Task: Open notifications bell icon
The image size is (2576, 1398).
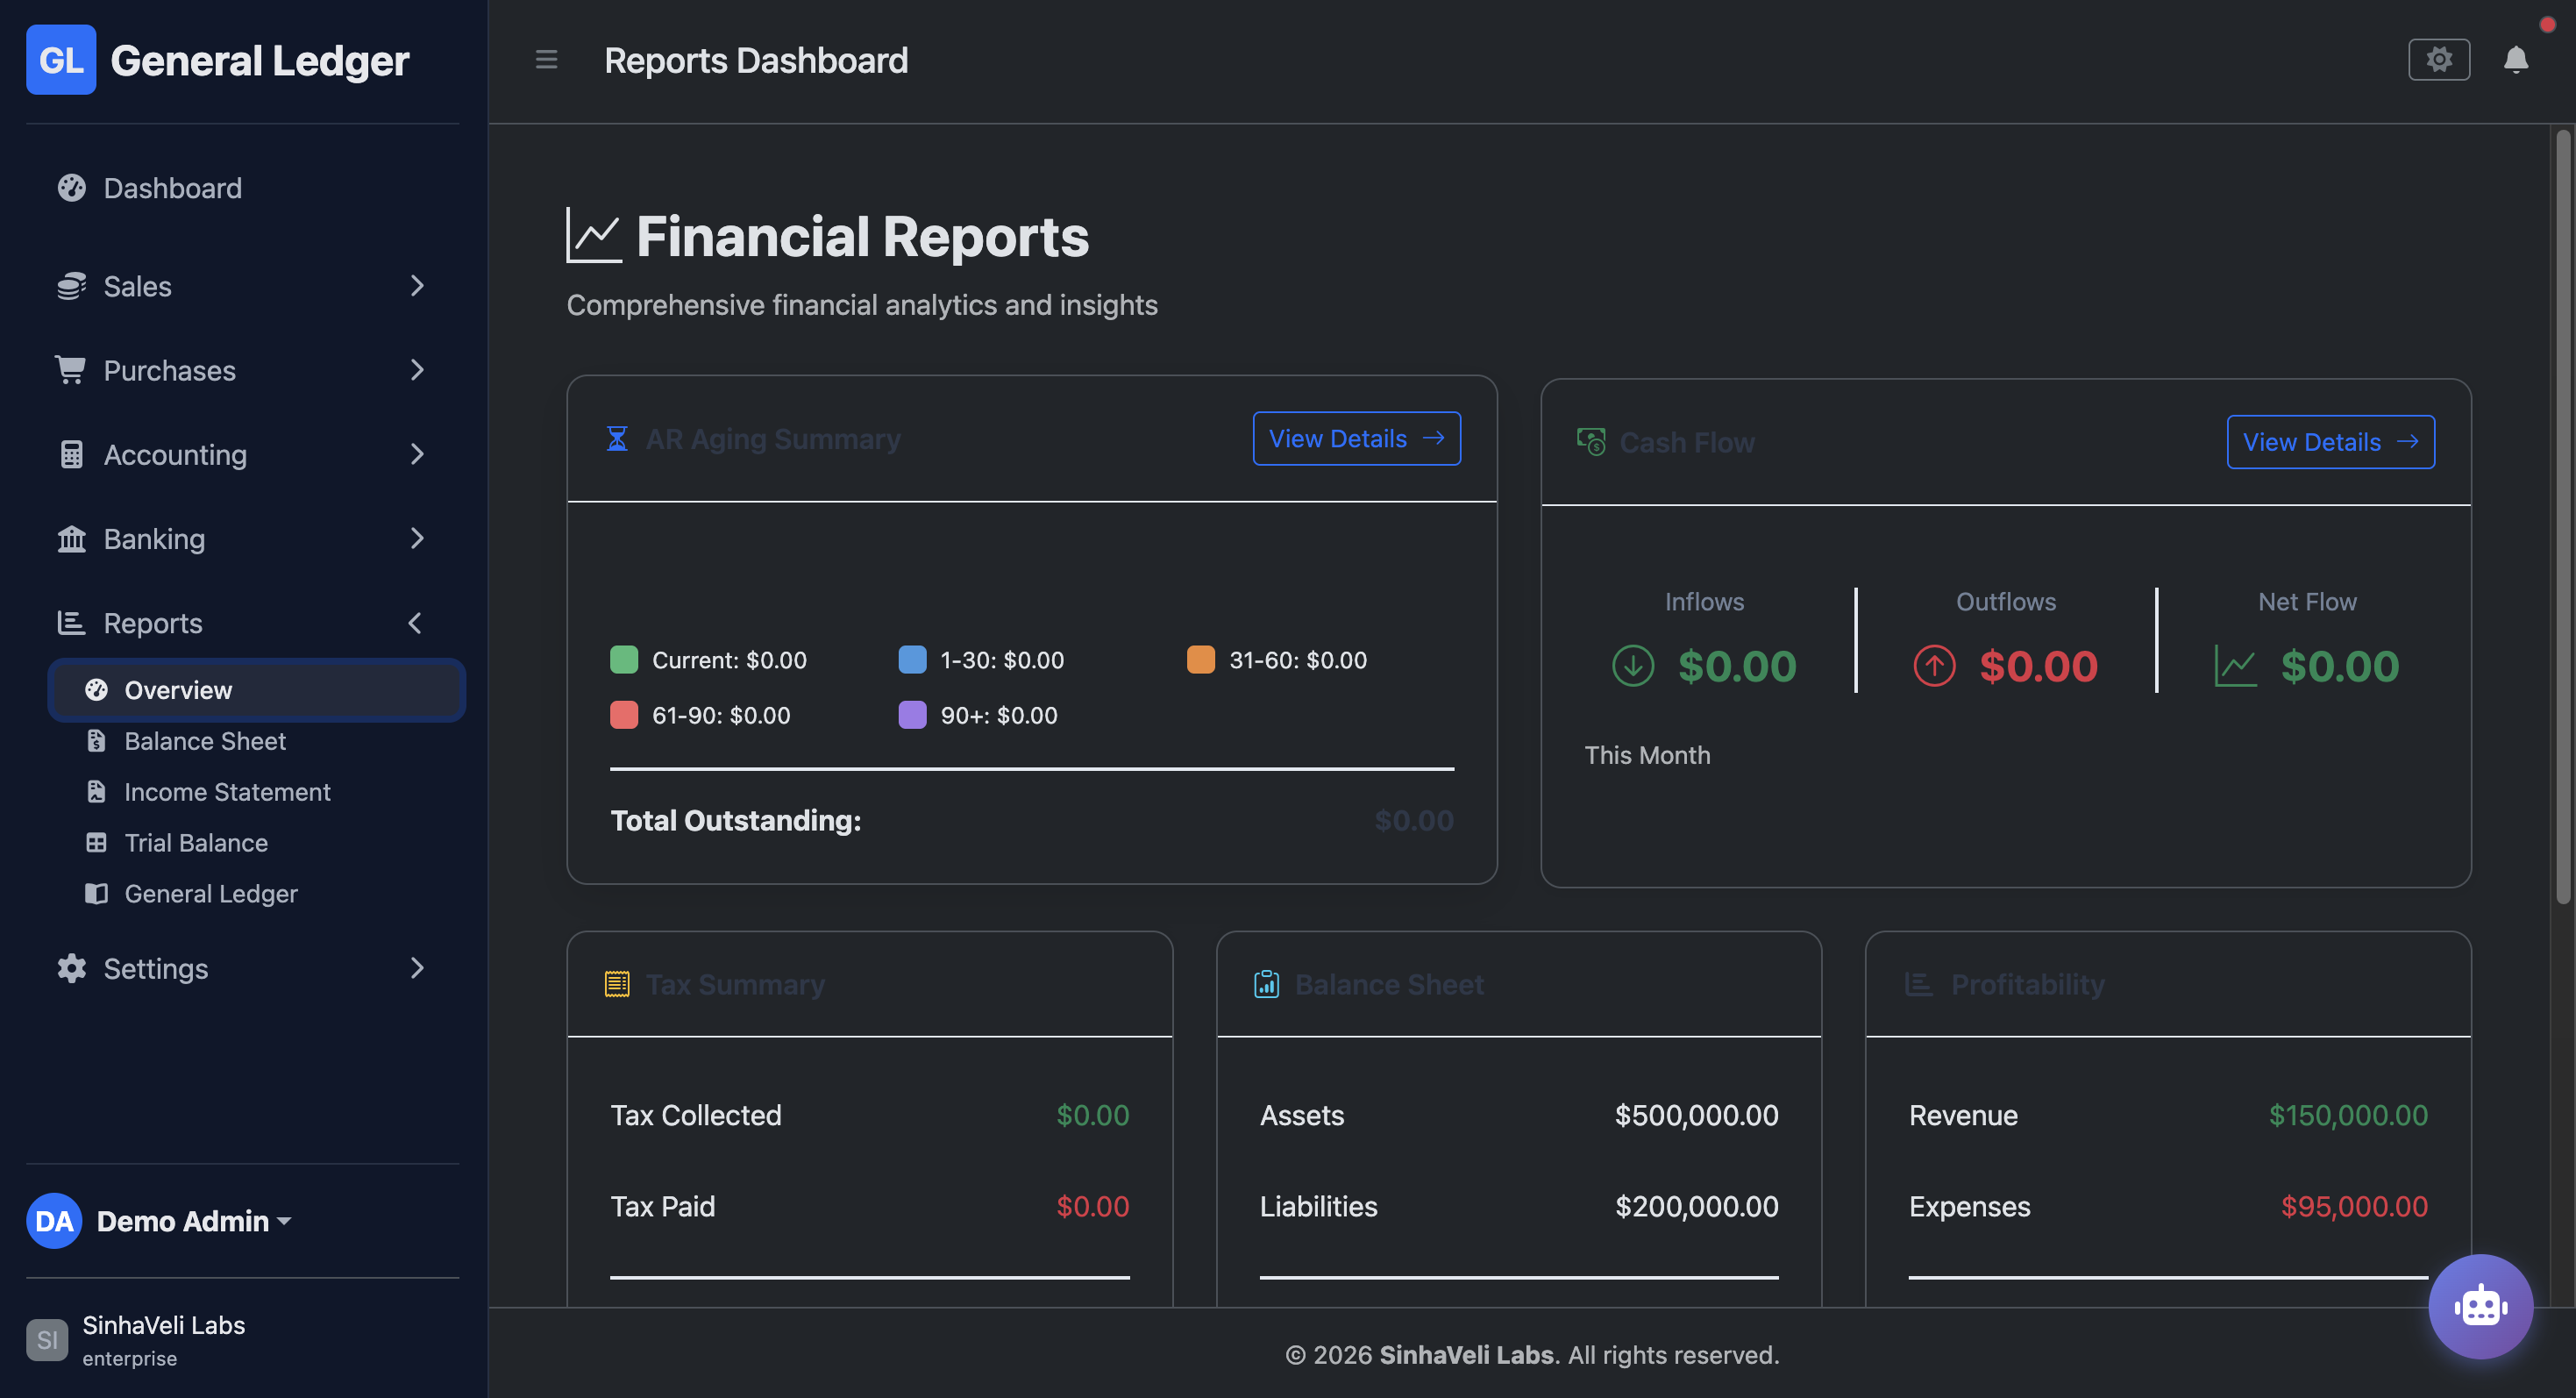Action: [2516, 60]
